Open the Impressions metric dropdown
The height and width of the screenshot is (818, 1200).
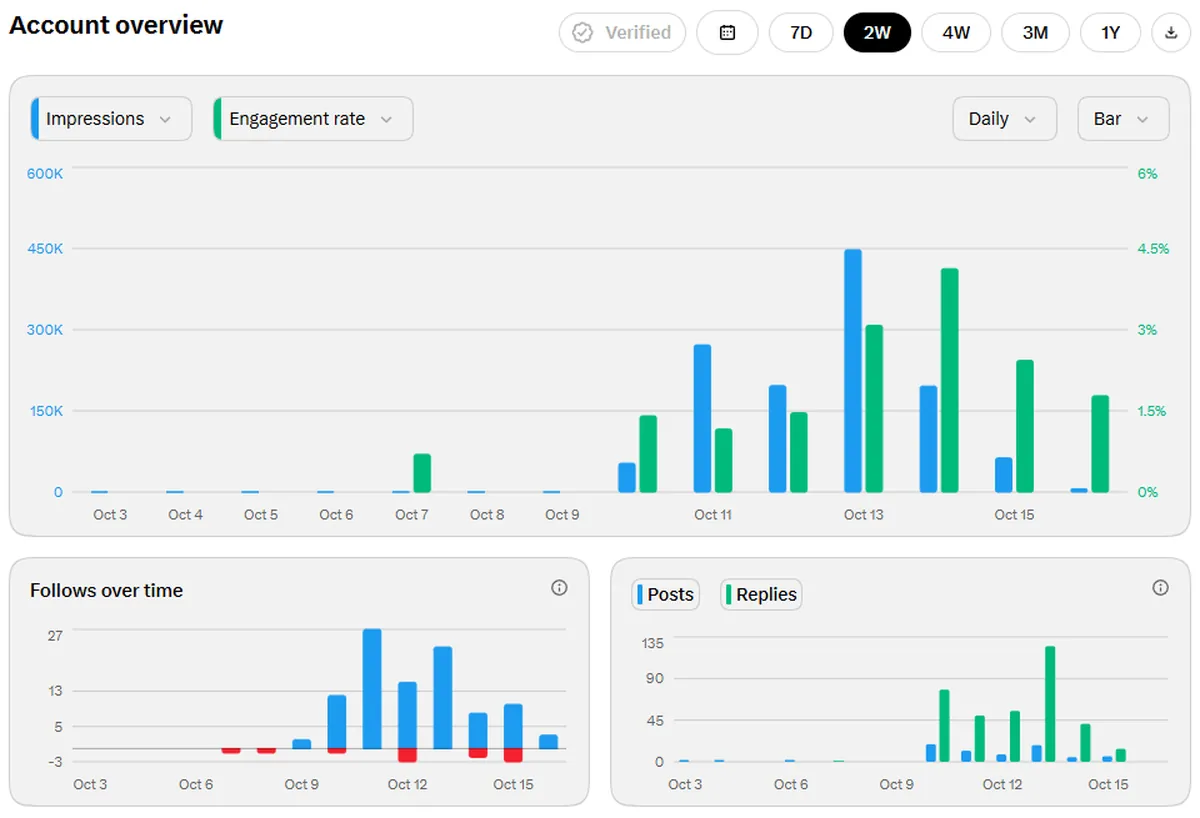point(111,119)
